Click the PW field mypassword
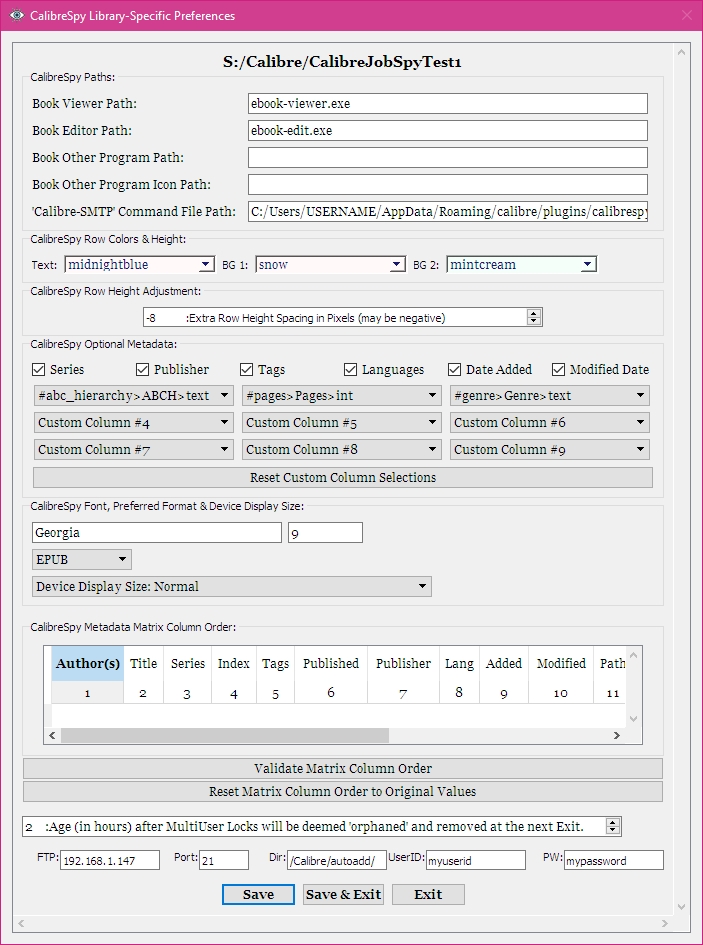Screen dimensions: 703x945 [x=614, y=861]
